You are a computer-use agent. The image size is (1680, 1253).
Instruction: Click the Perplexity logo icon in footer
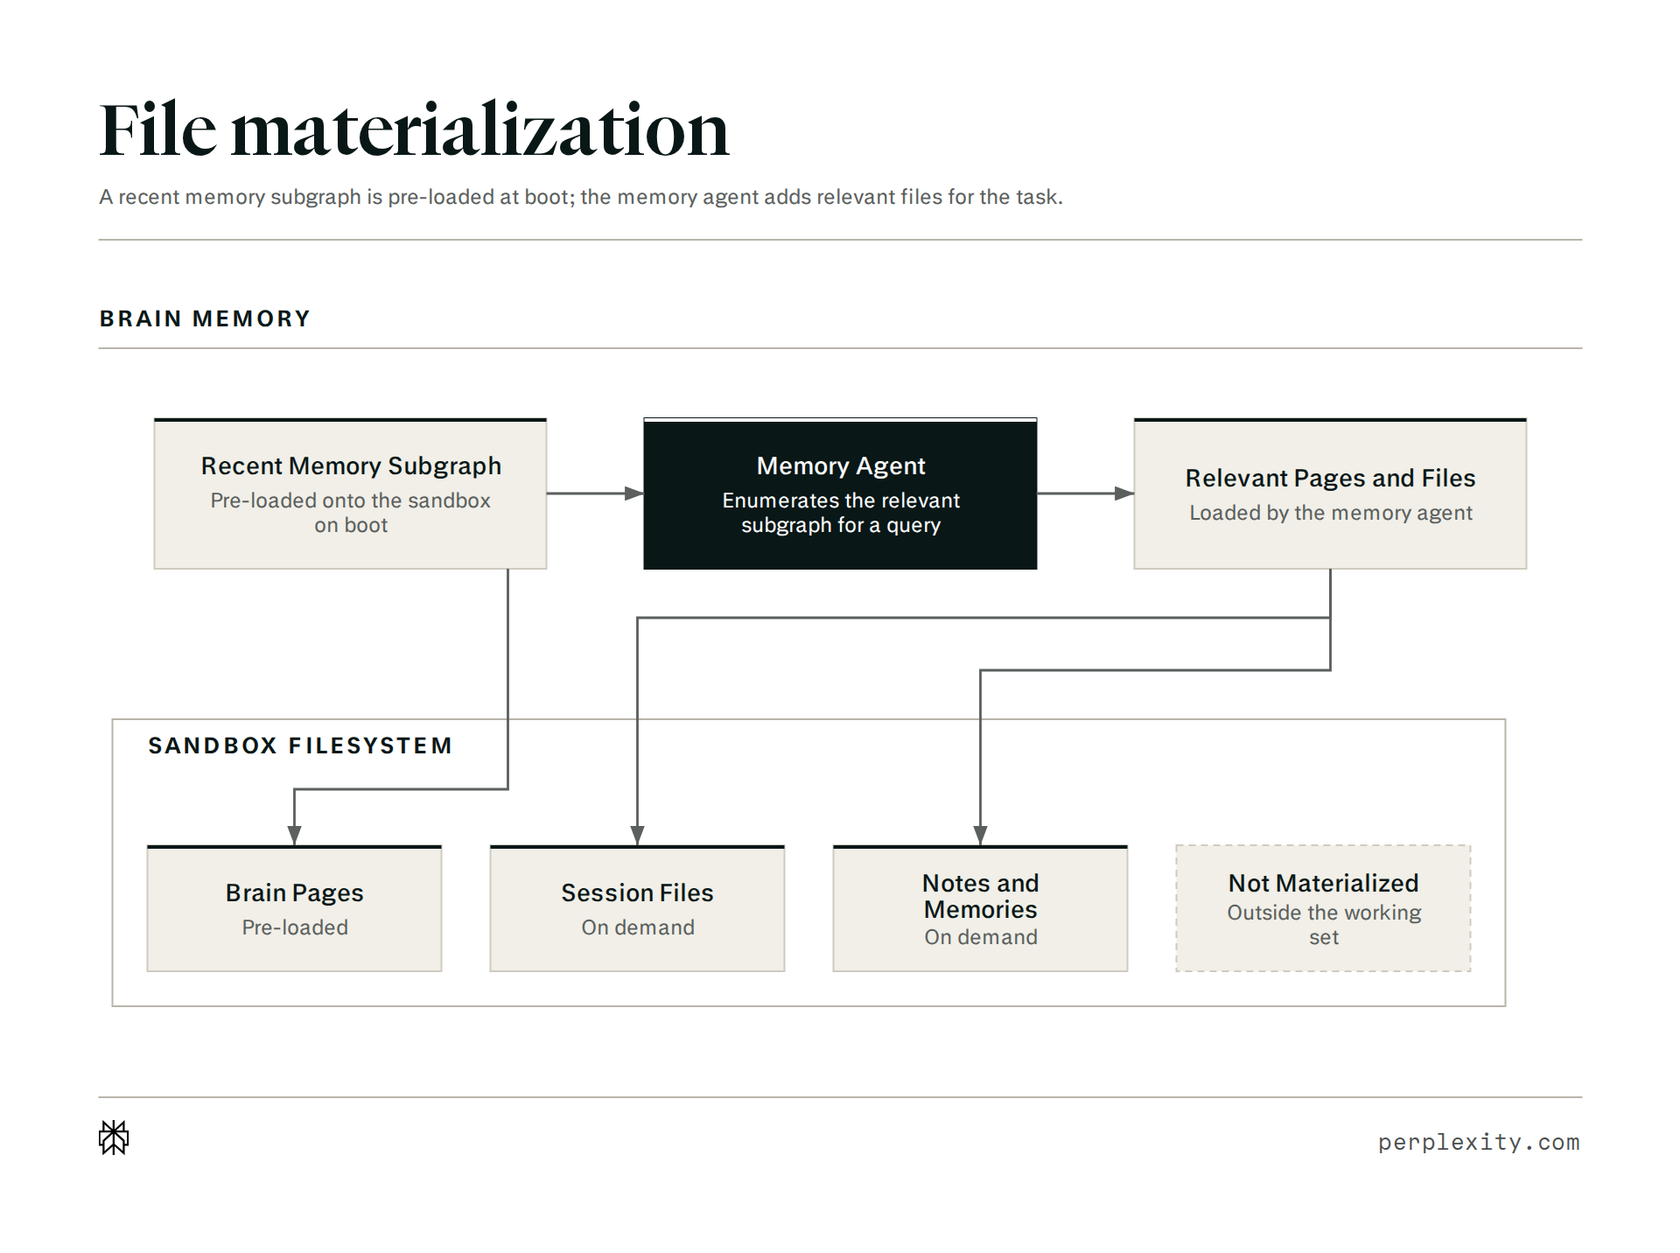tap(114, 1137)
